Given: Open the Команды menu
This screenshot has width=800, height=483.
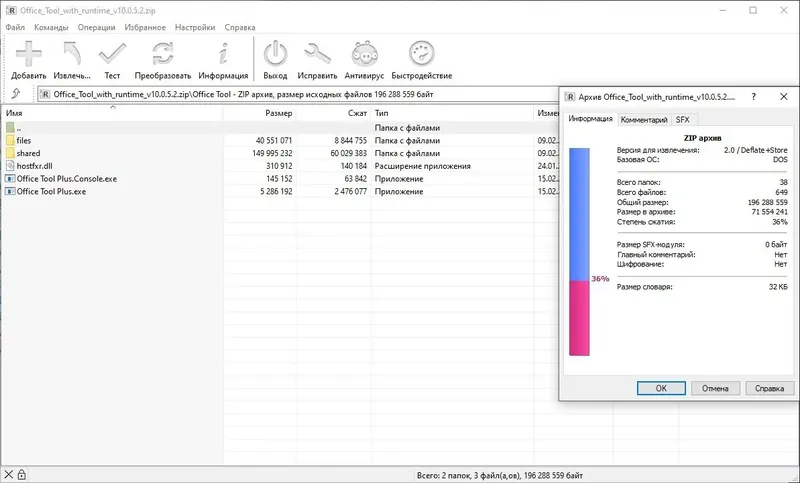Looking at the screenshot, I should point(51,28).
